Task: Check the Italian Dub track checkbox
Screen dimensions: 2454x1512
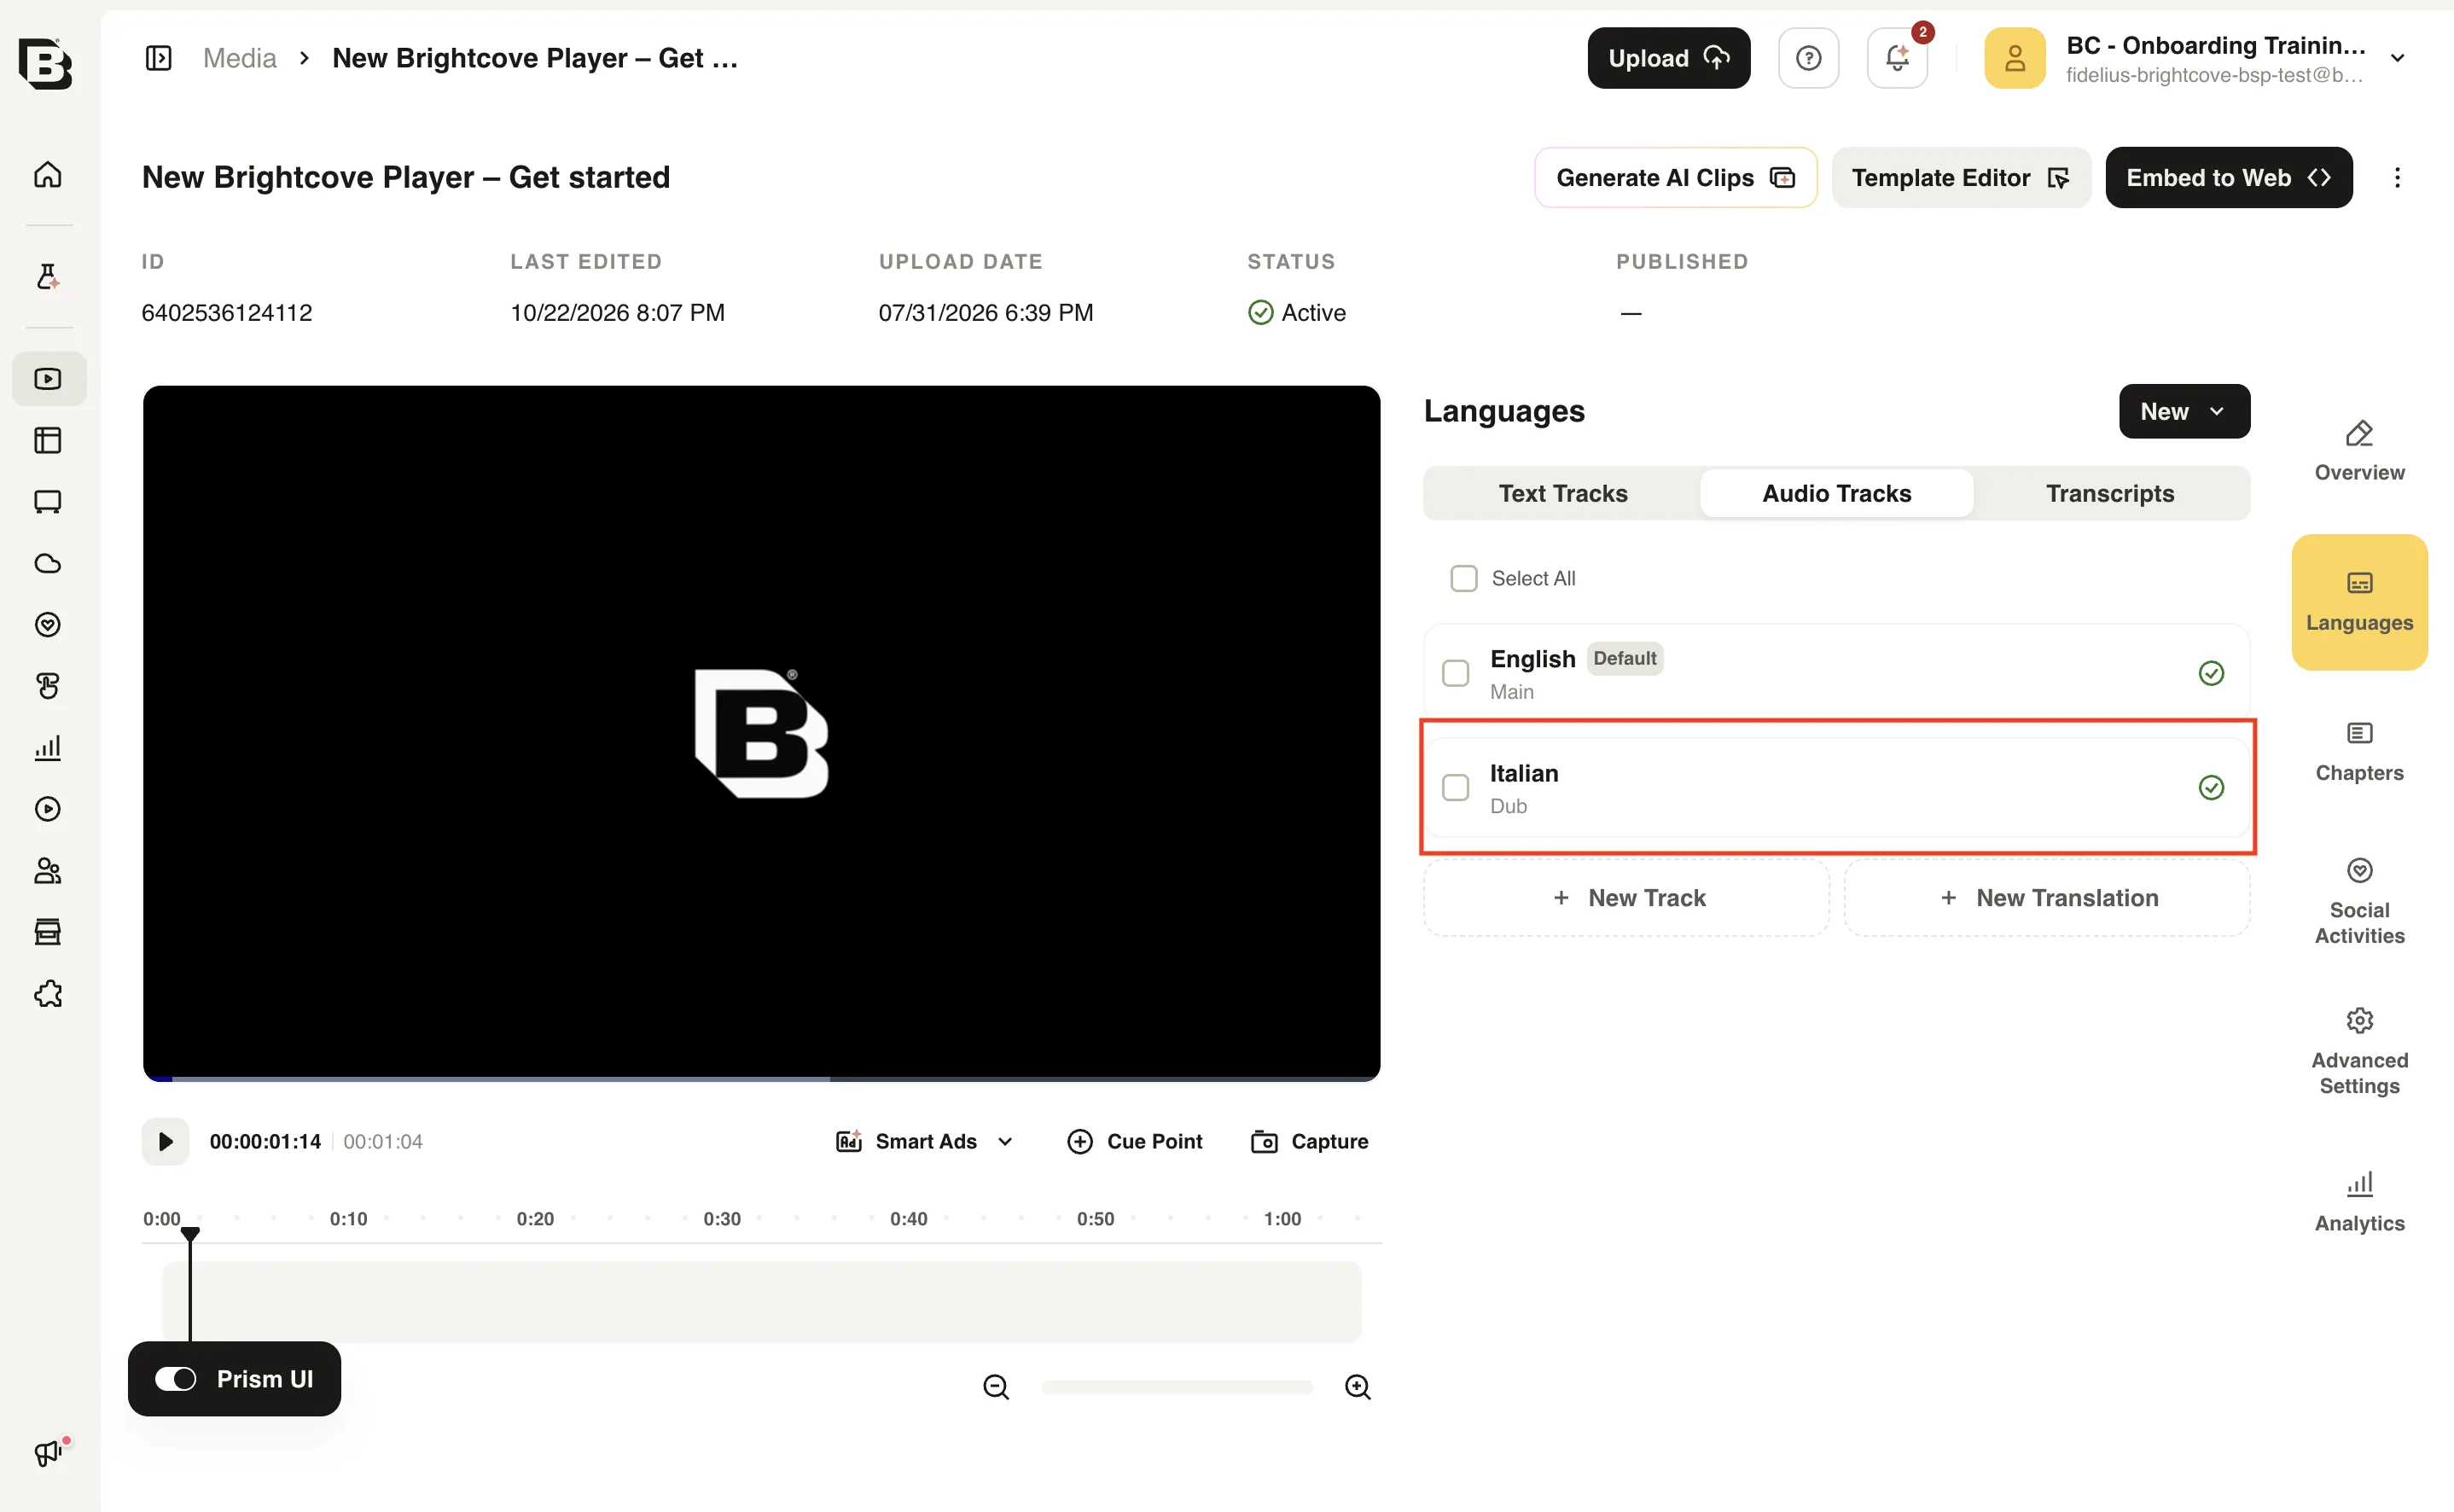Action: 1455,787
